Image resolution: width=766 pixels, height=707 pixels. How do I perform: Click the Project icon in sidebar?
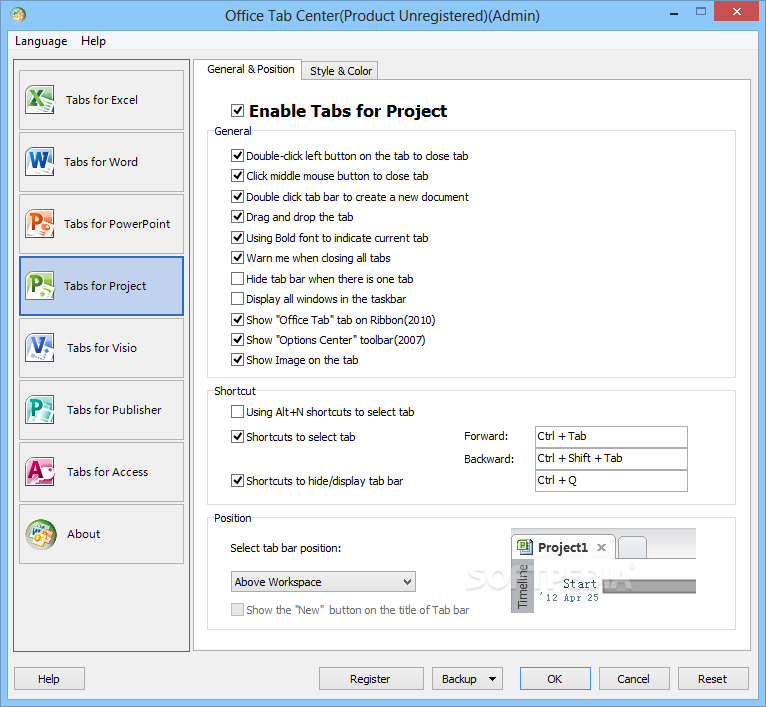coord(40,286)
